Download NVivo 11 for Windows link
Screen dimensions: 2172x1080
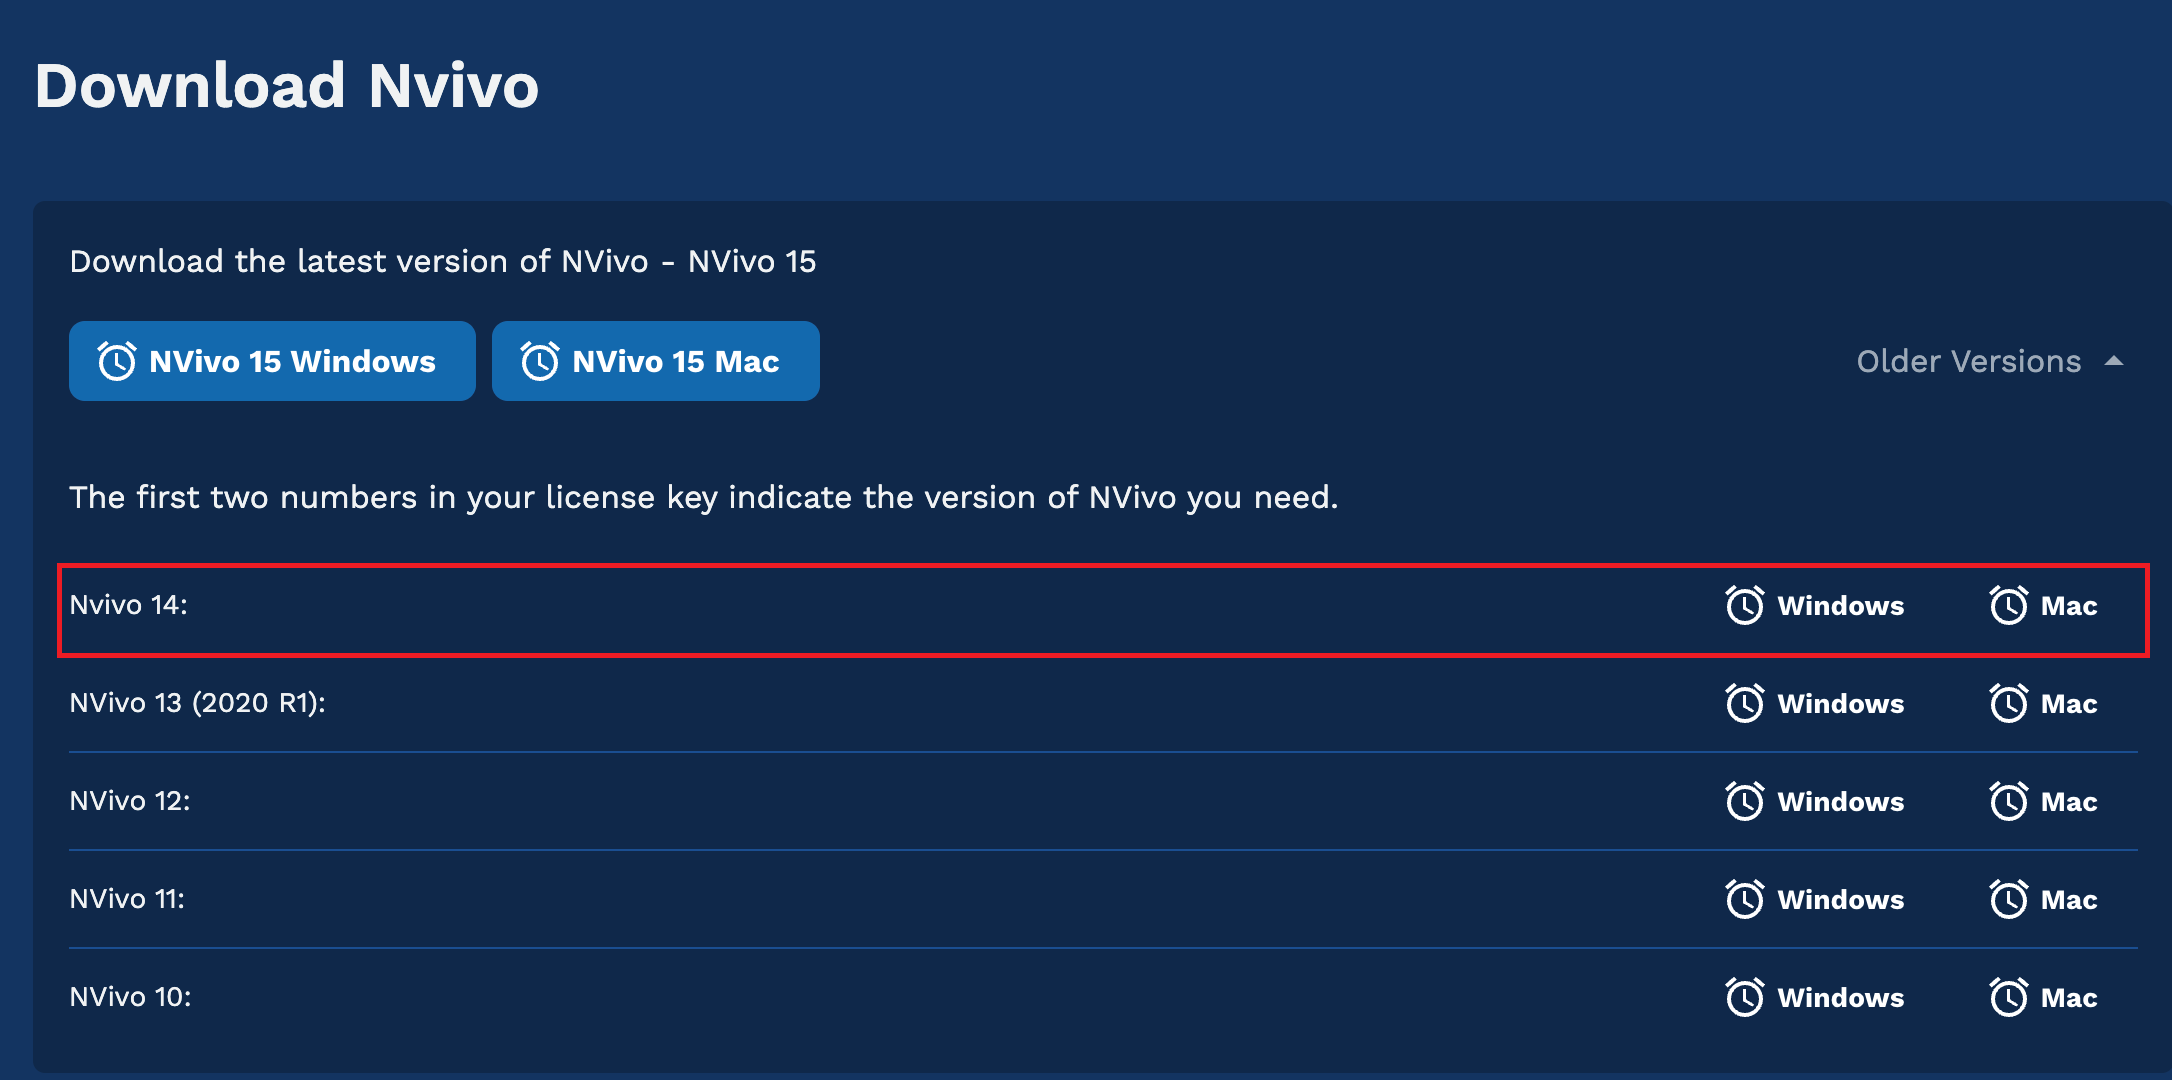[1815, 899]
